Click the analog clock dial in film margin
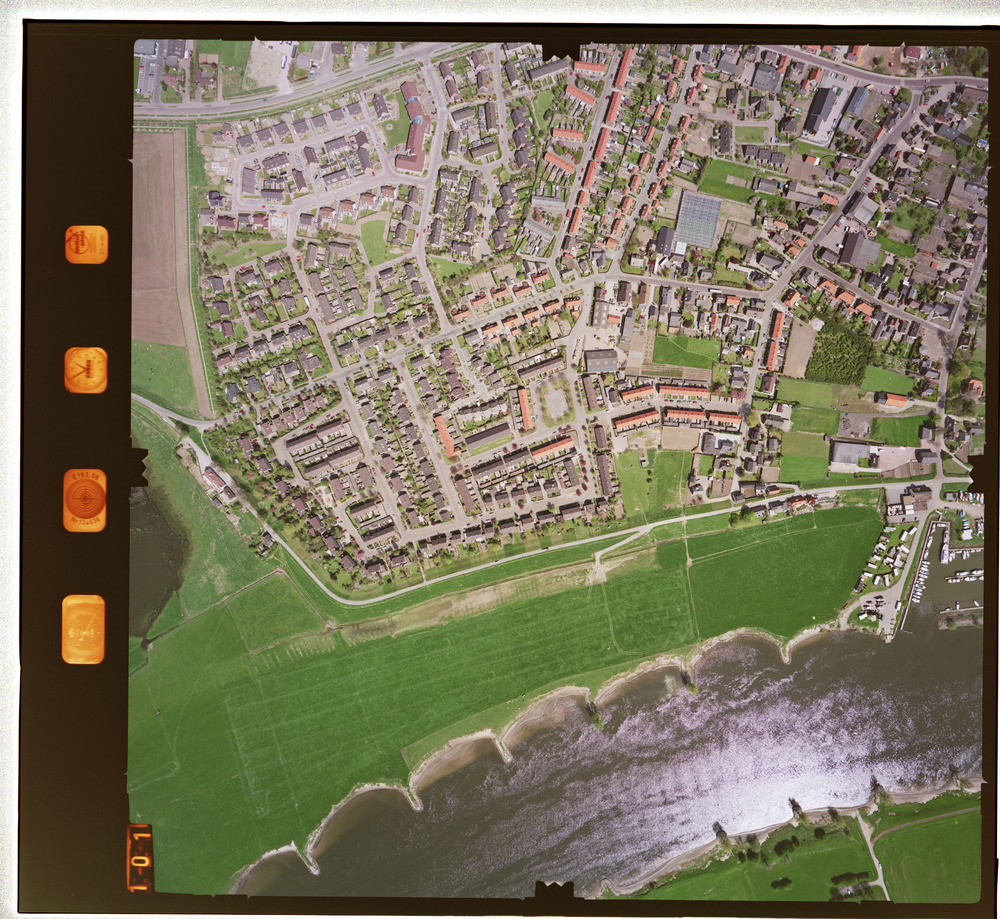Screen dimensions: 1000x919 coord(85,370)
